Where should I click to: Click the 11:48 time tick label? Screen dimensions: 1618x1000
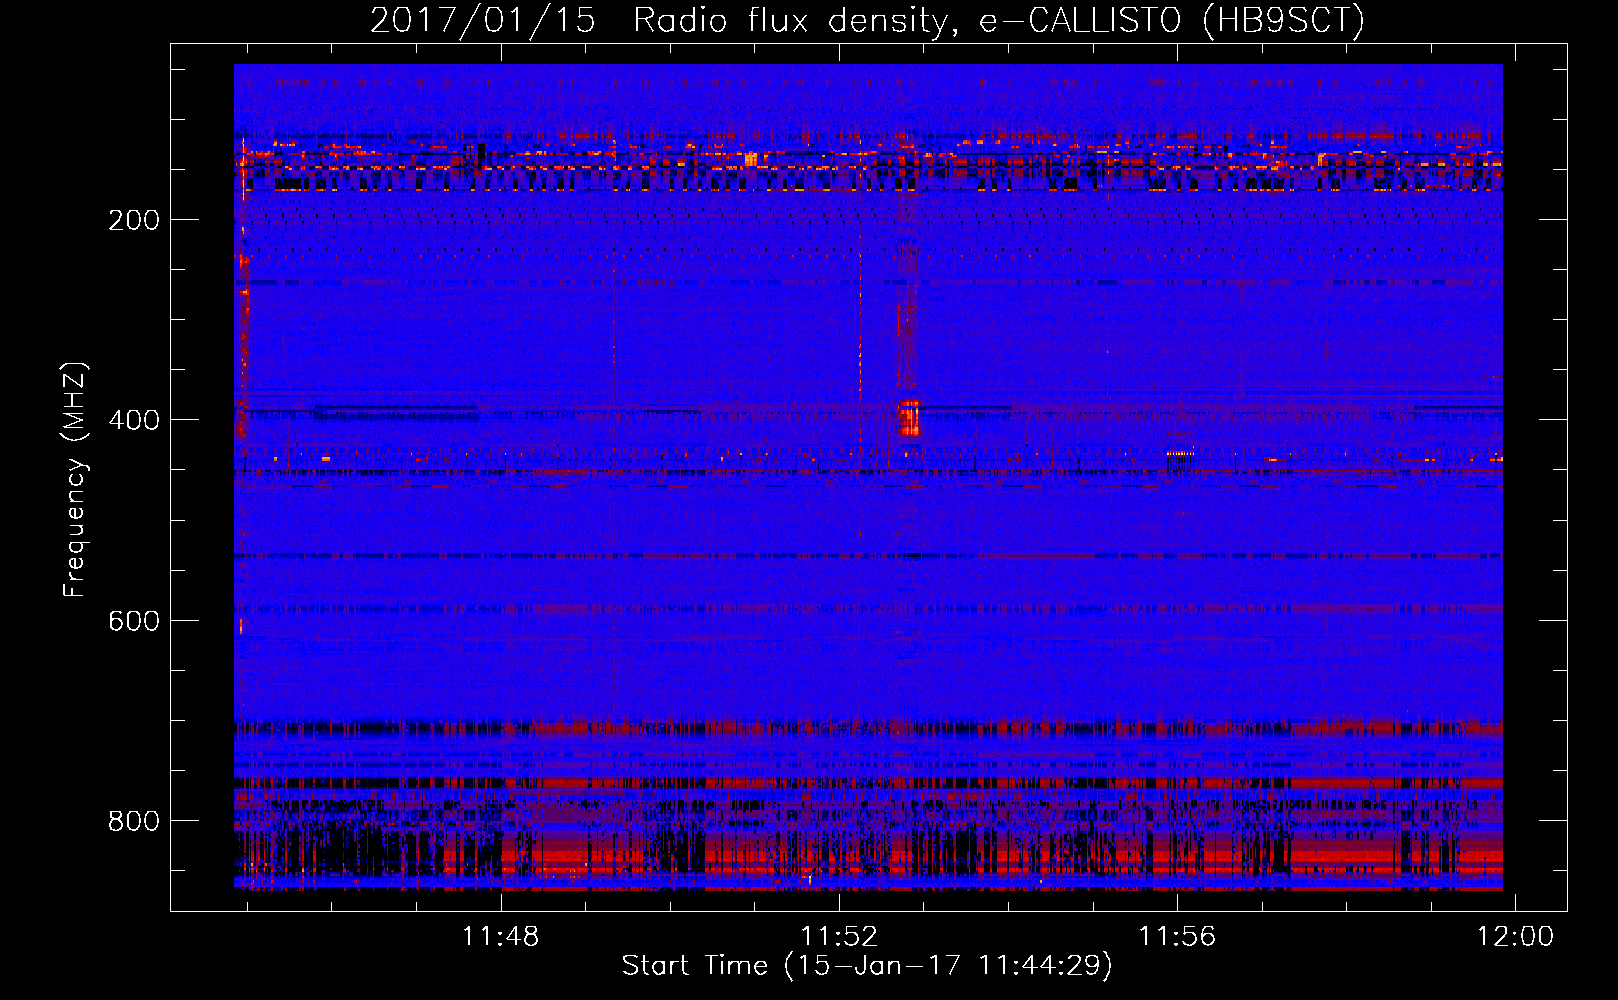point(500,936)
